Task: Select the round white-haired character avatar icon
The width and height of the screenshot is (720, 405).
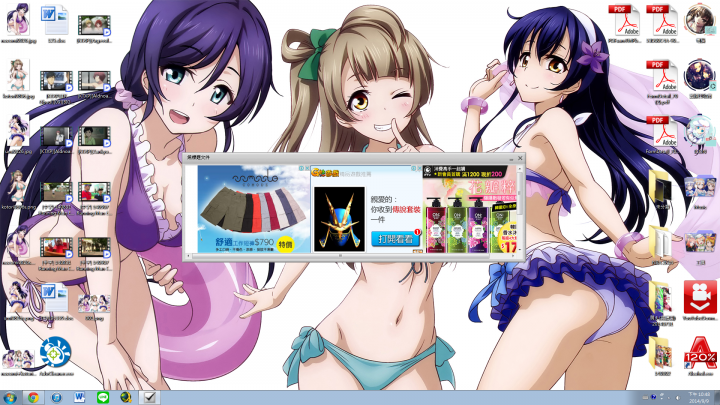Action: pyautogui.click(x=700, y=135)
